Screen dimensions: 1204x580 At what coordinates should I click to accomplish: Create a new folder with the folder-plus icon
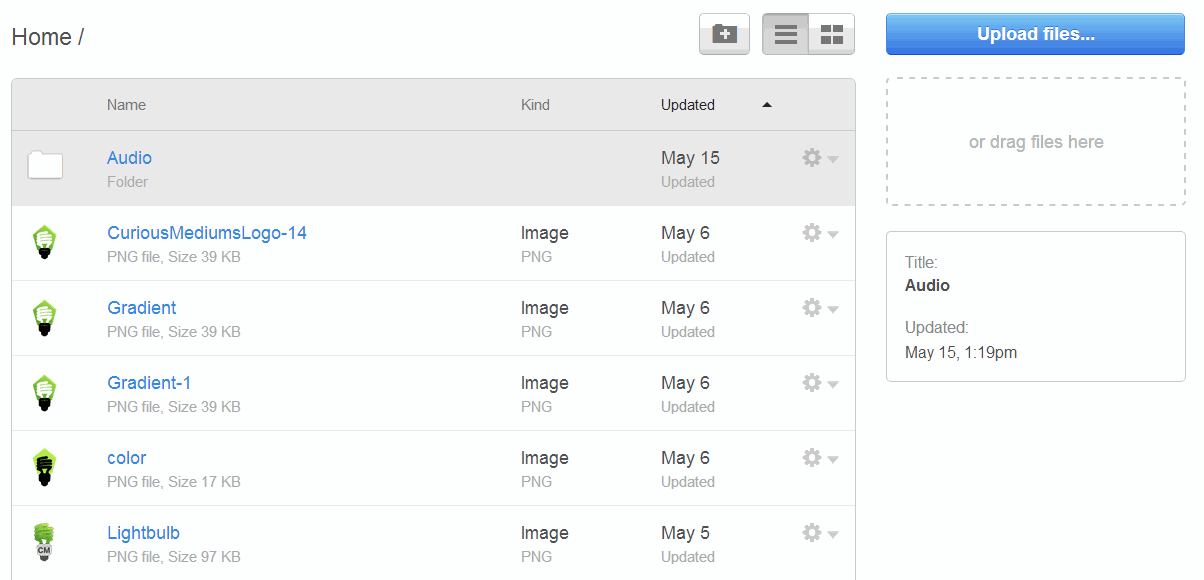724,34
